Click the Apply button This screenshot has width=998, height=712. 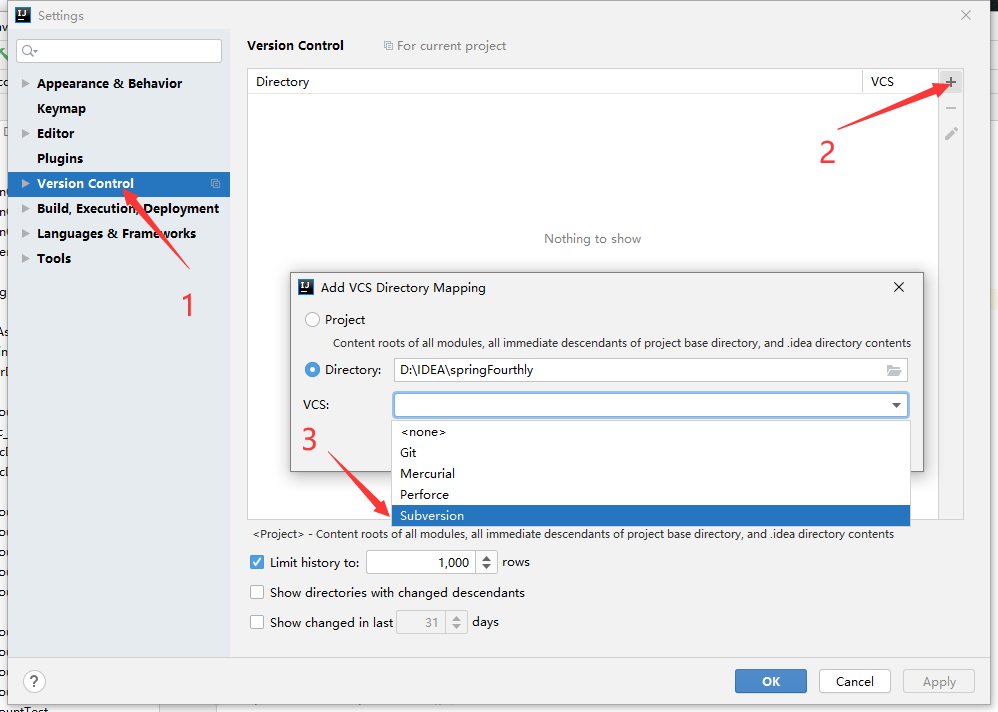pos(939,681)
